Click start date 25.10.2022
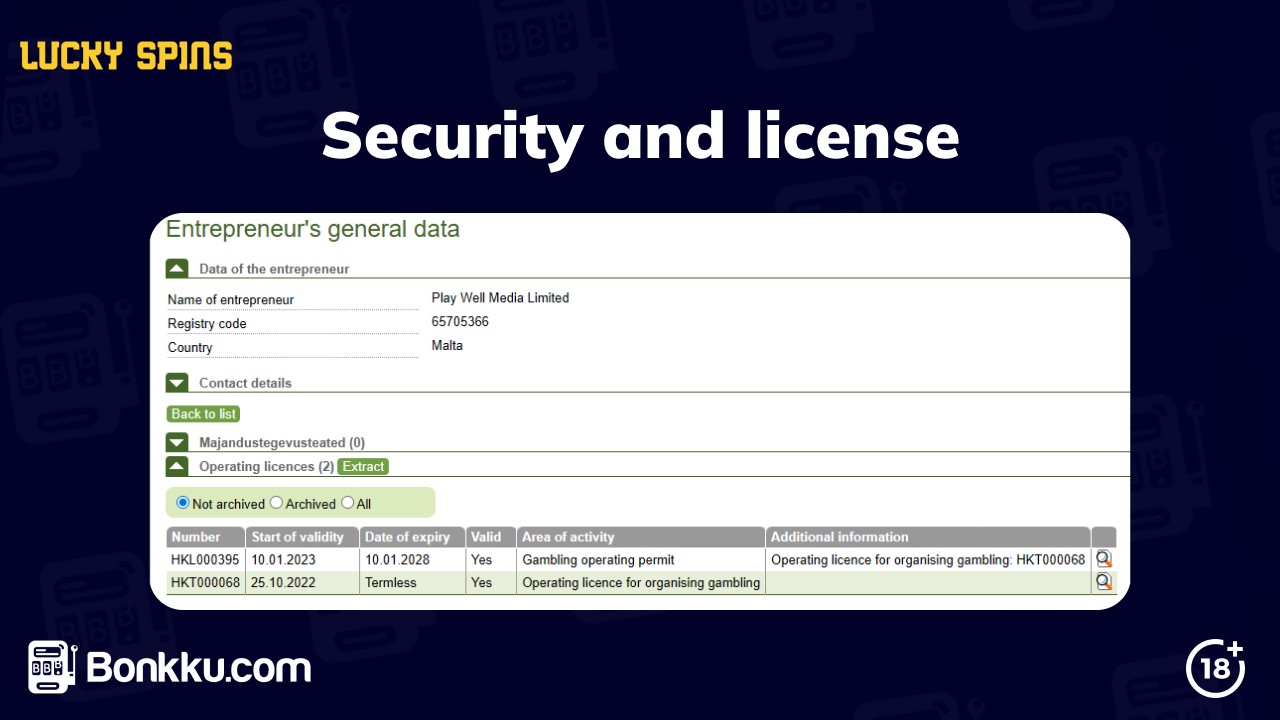The width and height of the screenshot is (1280, 720). 283,583
